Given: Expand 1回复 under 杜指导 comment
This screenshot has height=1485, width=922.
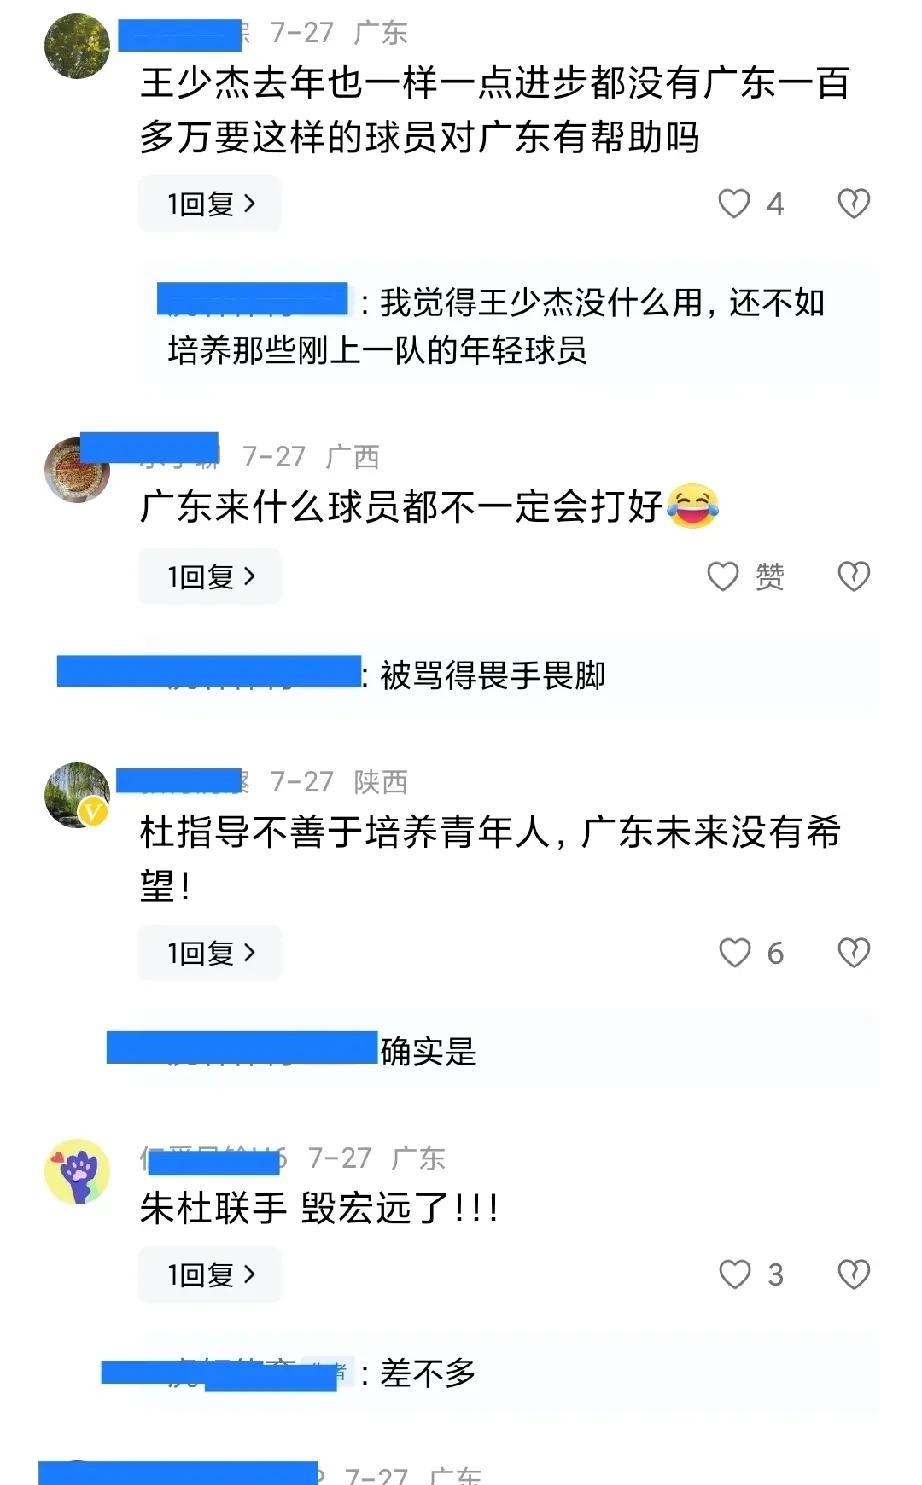Looking at the screenshot, I should [x=210, y=953].
